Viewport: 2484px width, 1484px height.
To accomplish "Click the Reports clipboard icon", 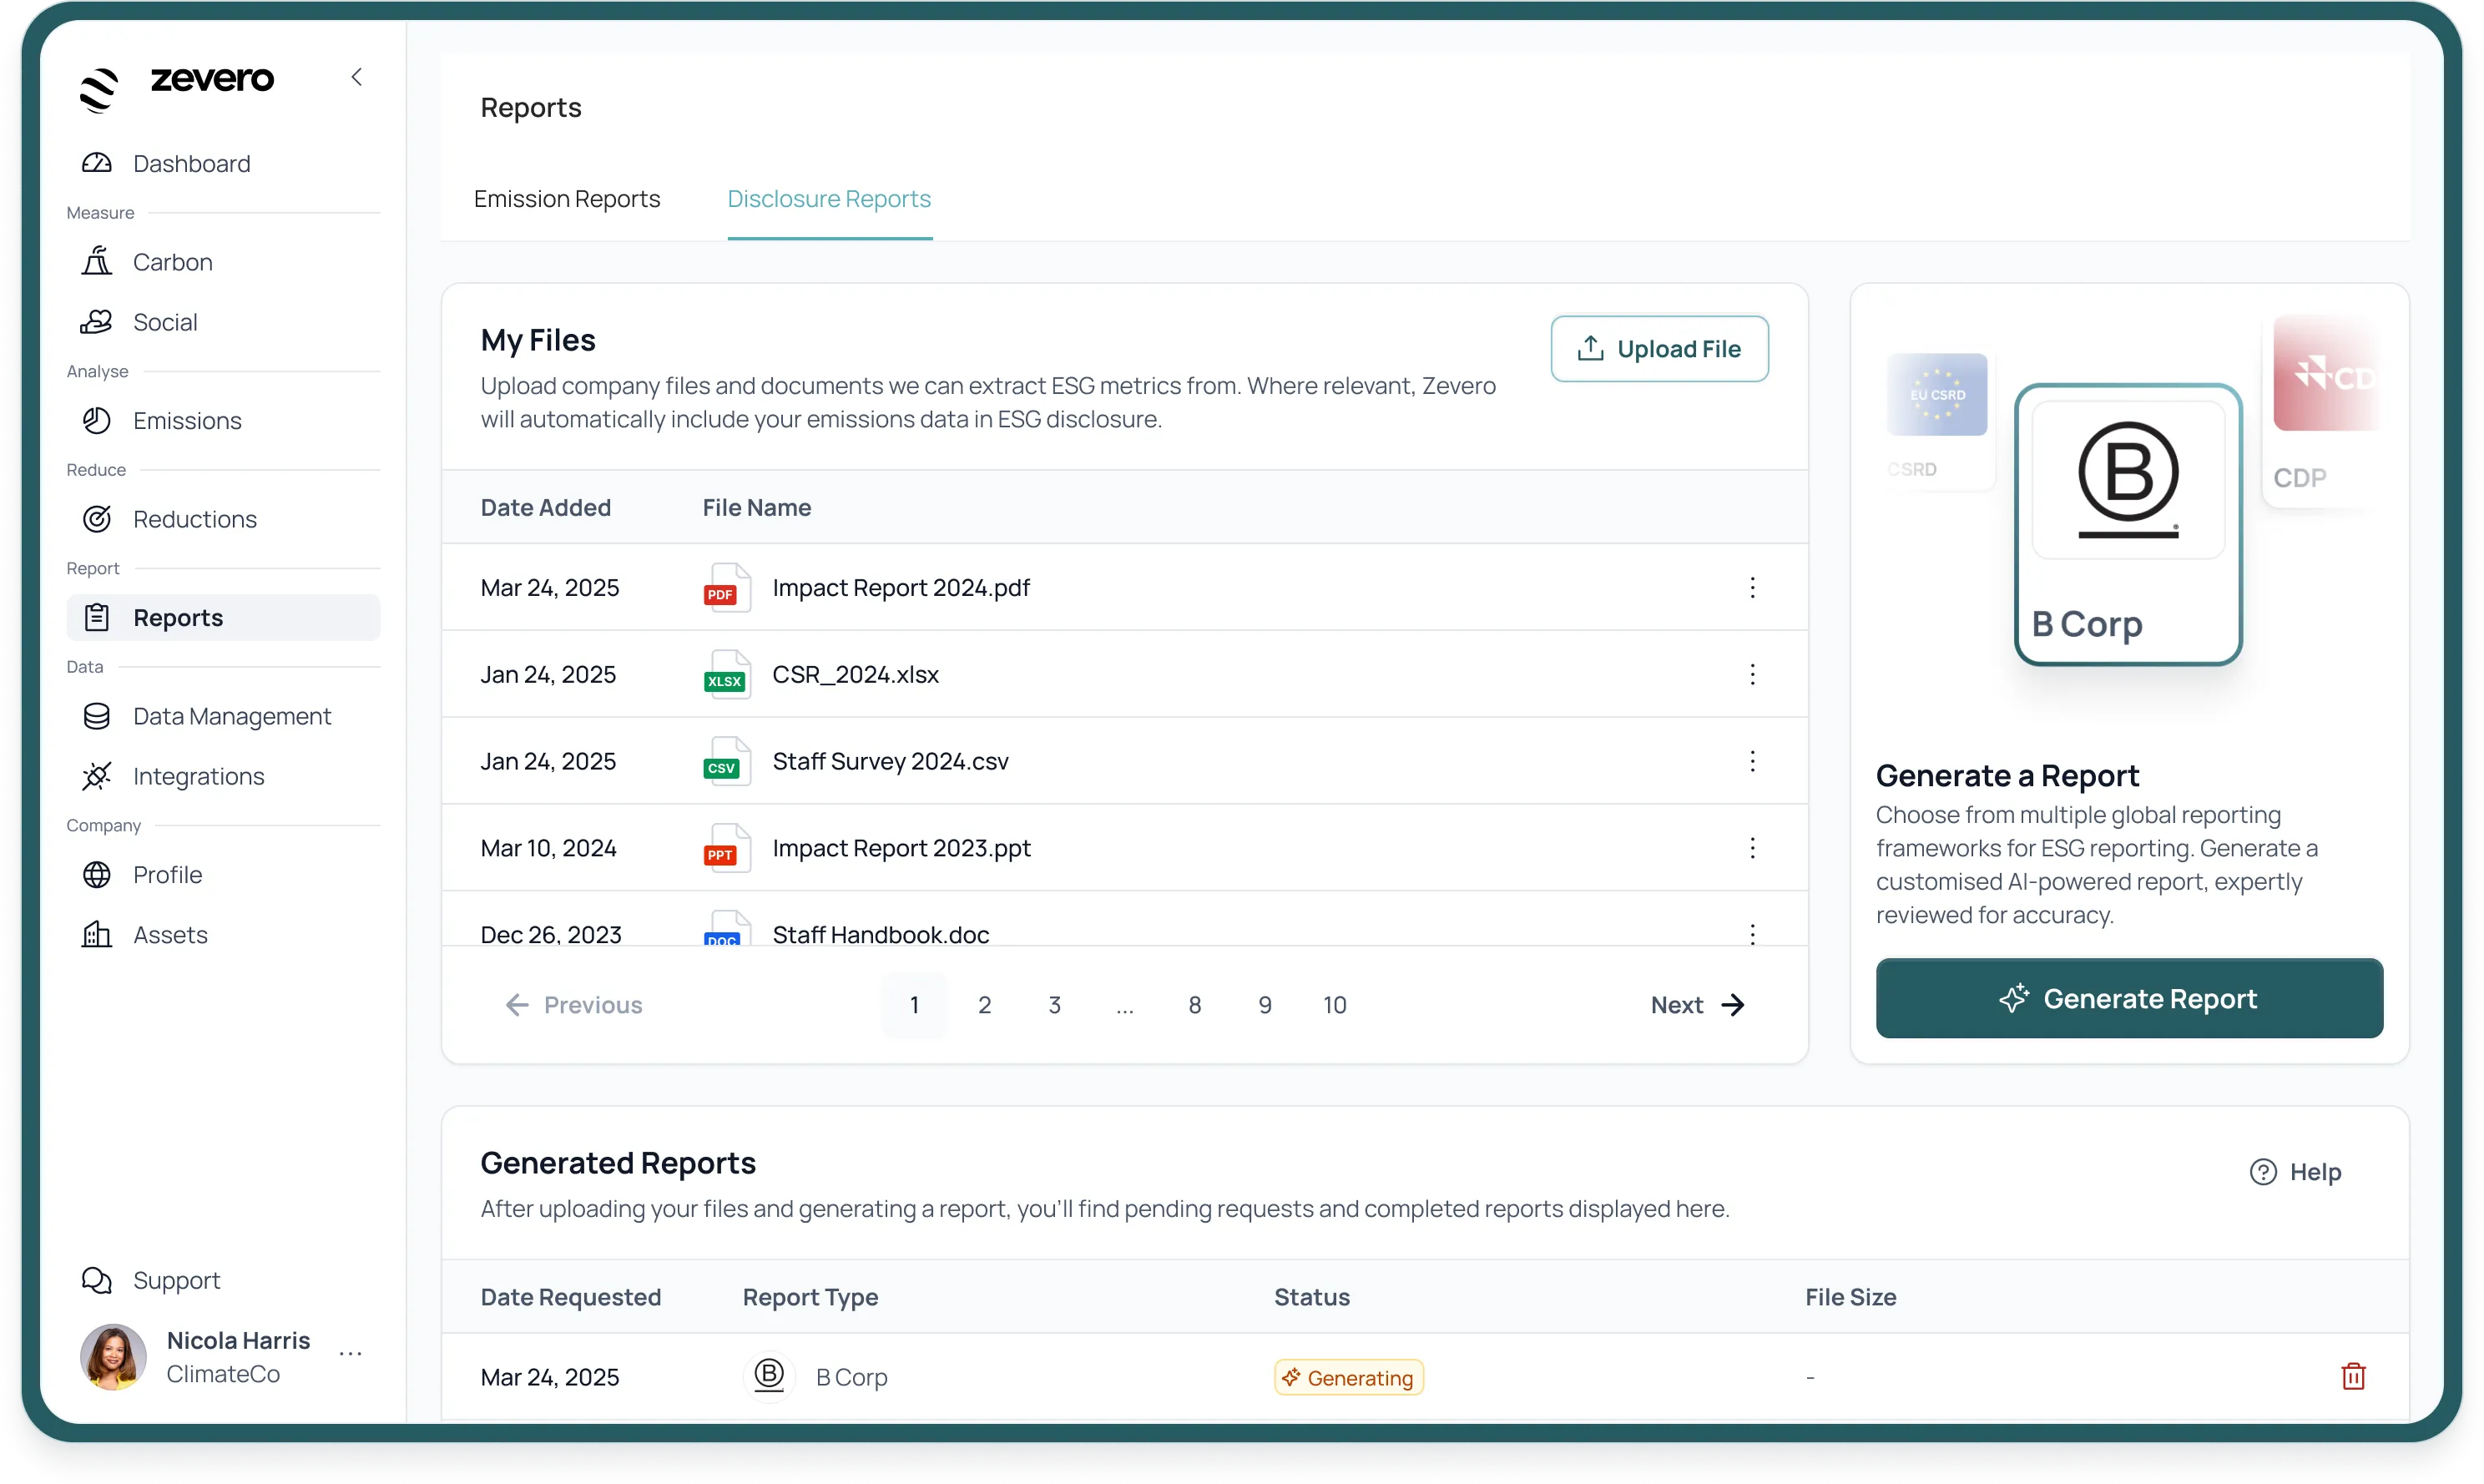I will [x=97, y=617].
